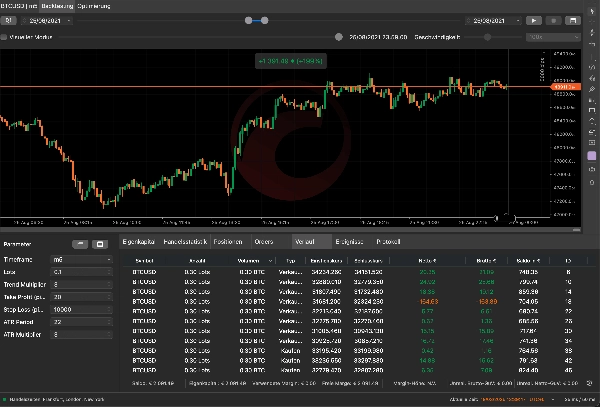Image resolution: width=600 pixels, height=407 pixels.
Task: Switch to the Optimierung tab
Action: [94, 6]
